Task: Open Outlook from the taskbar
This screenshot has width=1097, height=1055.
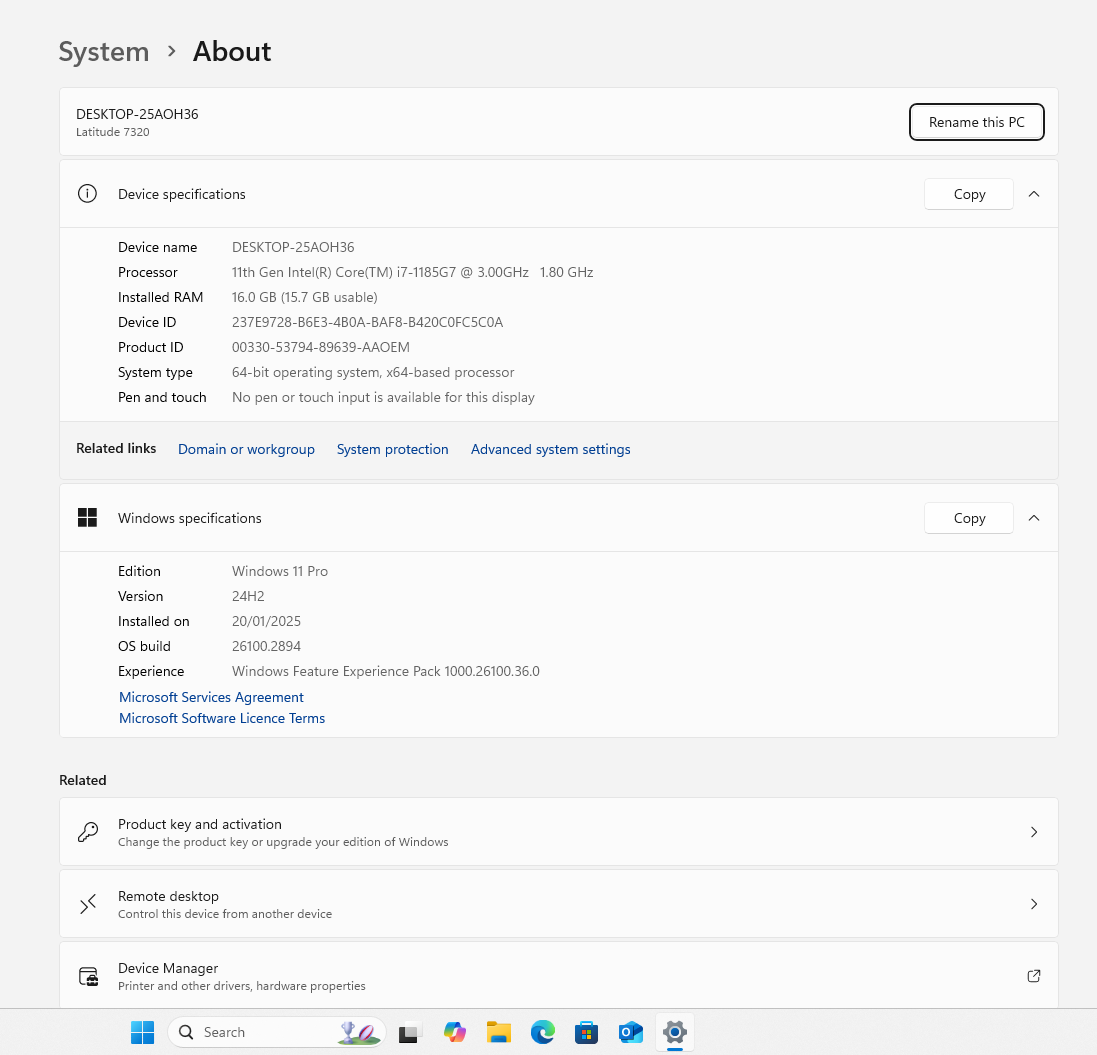Action: pos(631,1032)
